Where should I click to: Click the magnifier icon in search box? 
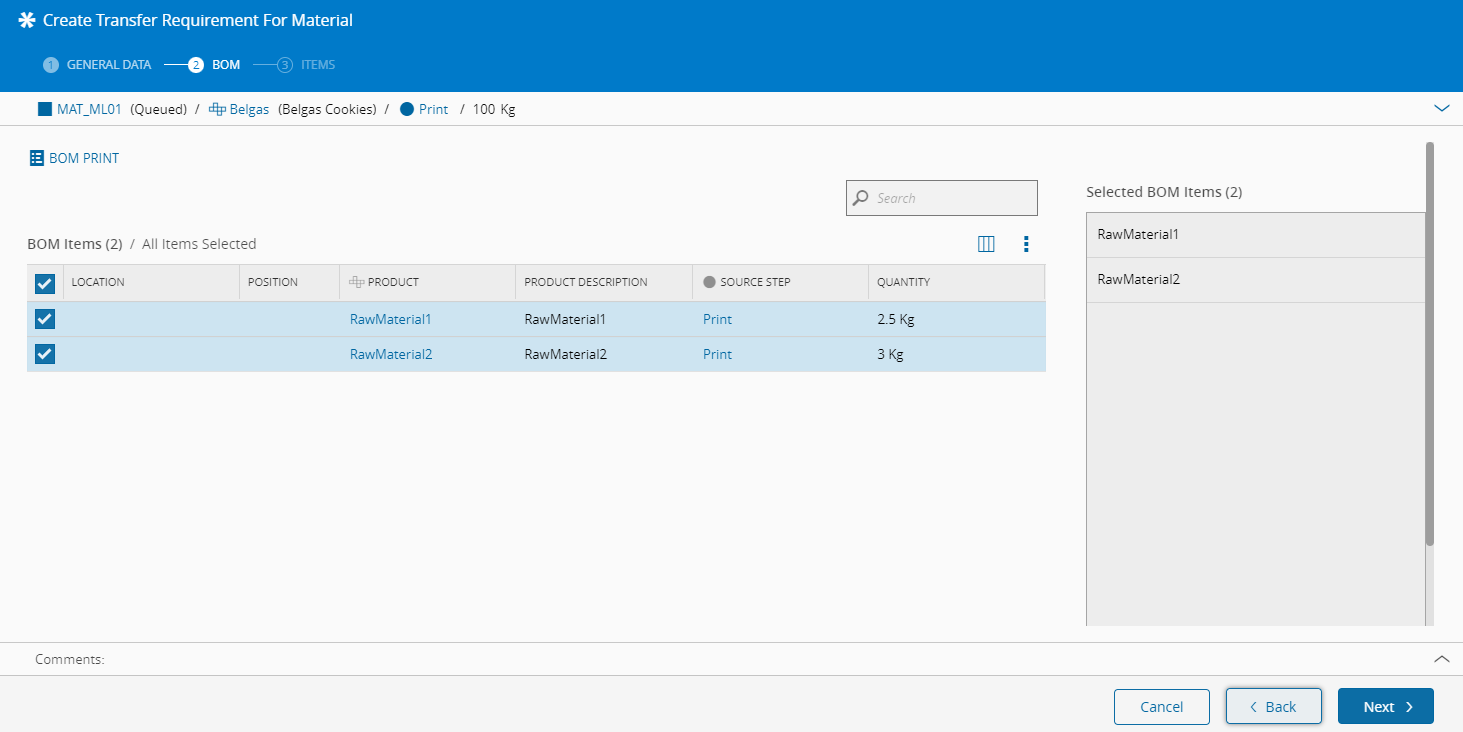(860, 198)
